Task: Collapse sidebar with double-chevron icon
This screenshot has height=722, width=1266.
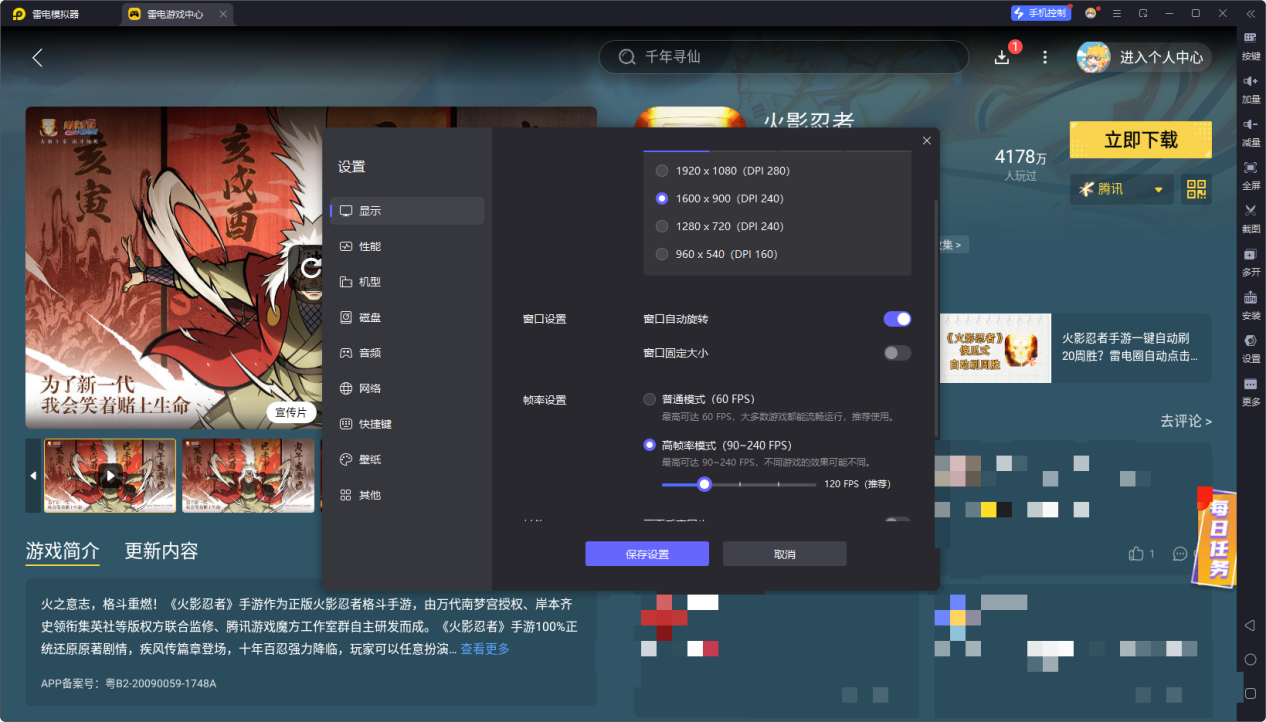Action: [1250, 13]
